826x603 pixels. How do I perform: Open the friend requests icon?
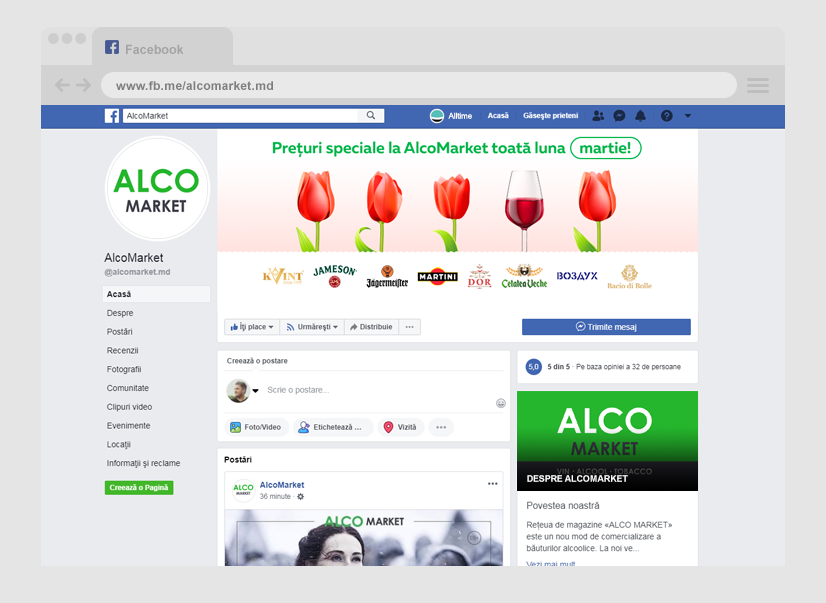598,116
